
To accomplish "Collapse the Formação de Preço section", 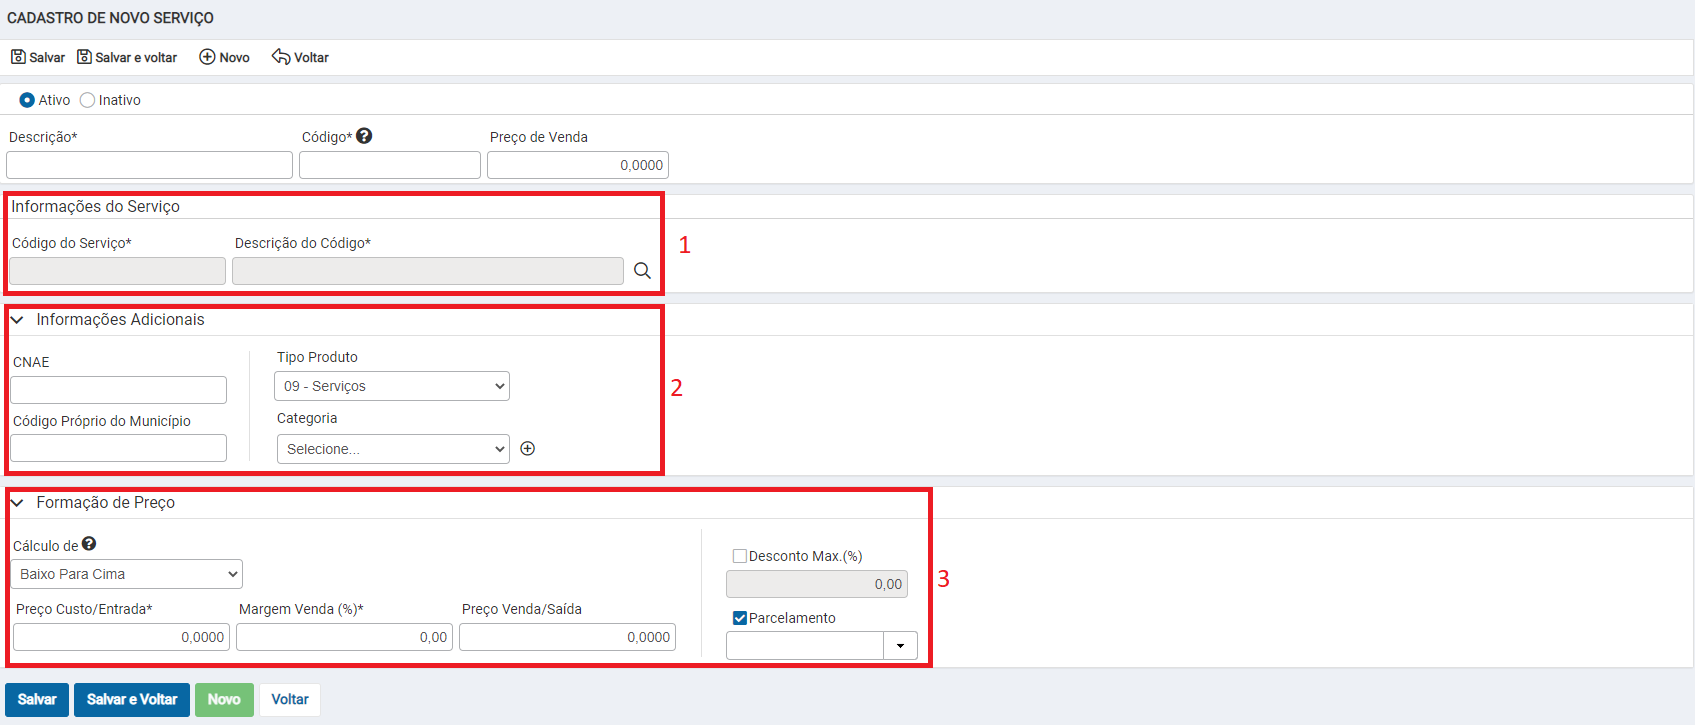I will coord(17,503).
